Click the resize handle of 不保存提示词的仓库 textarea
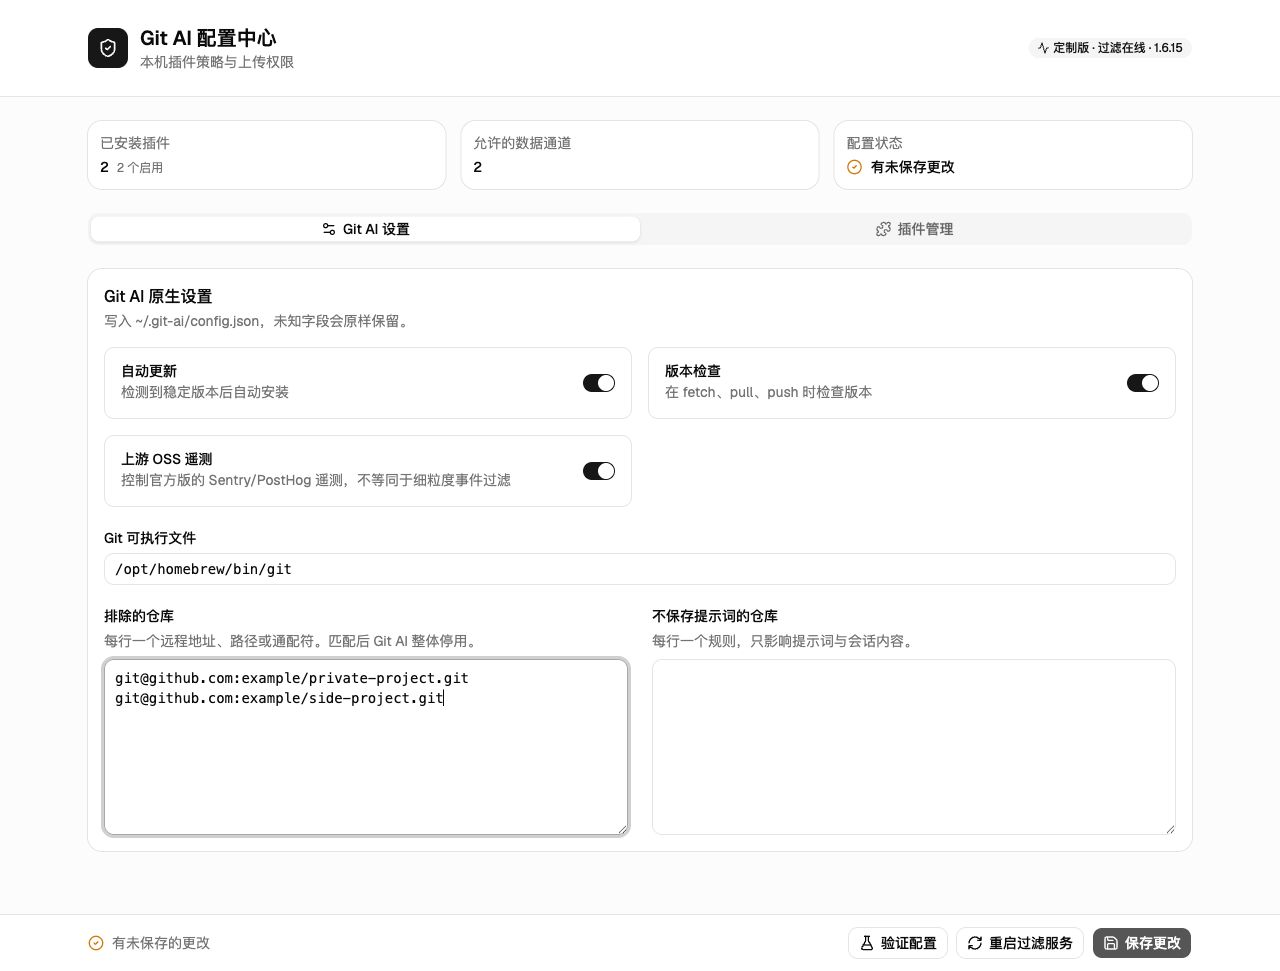Screen dimensions: 1280x971 coord(1170,829)
